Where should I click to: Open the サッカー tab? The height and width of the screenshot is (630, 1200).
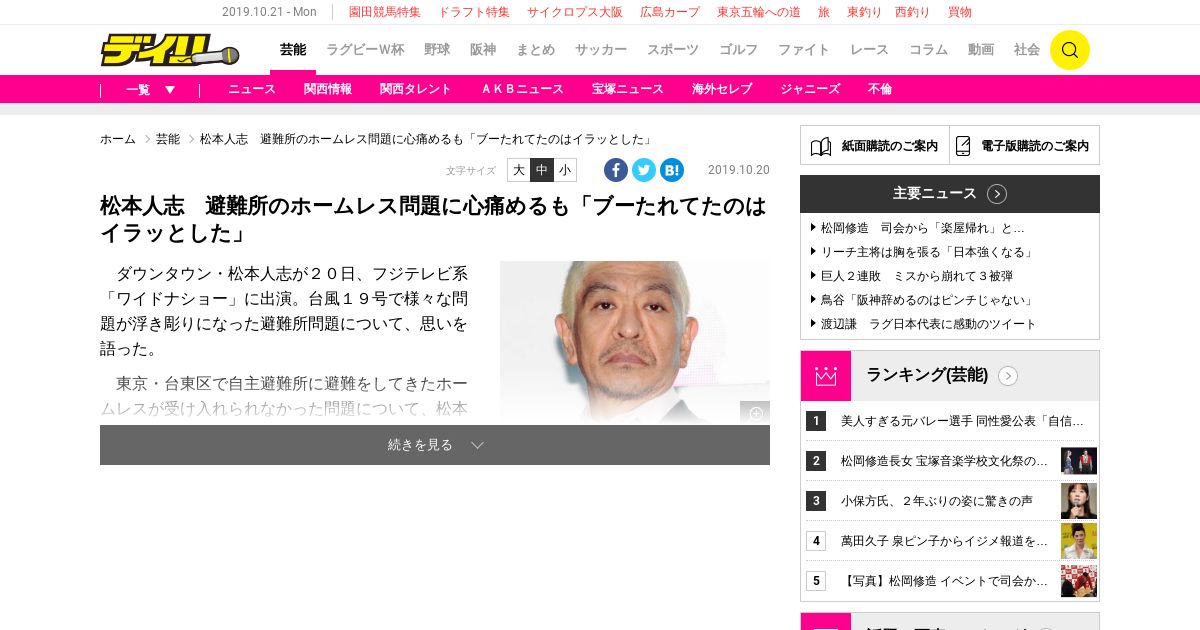pos(601,50)
